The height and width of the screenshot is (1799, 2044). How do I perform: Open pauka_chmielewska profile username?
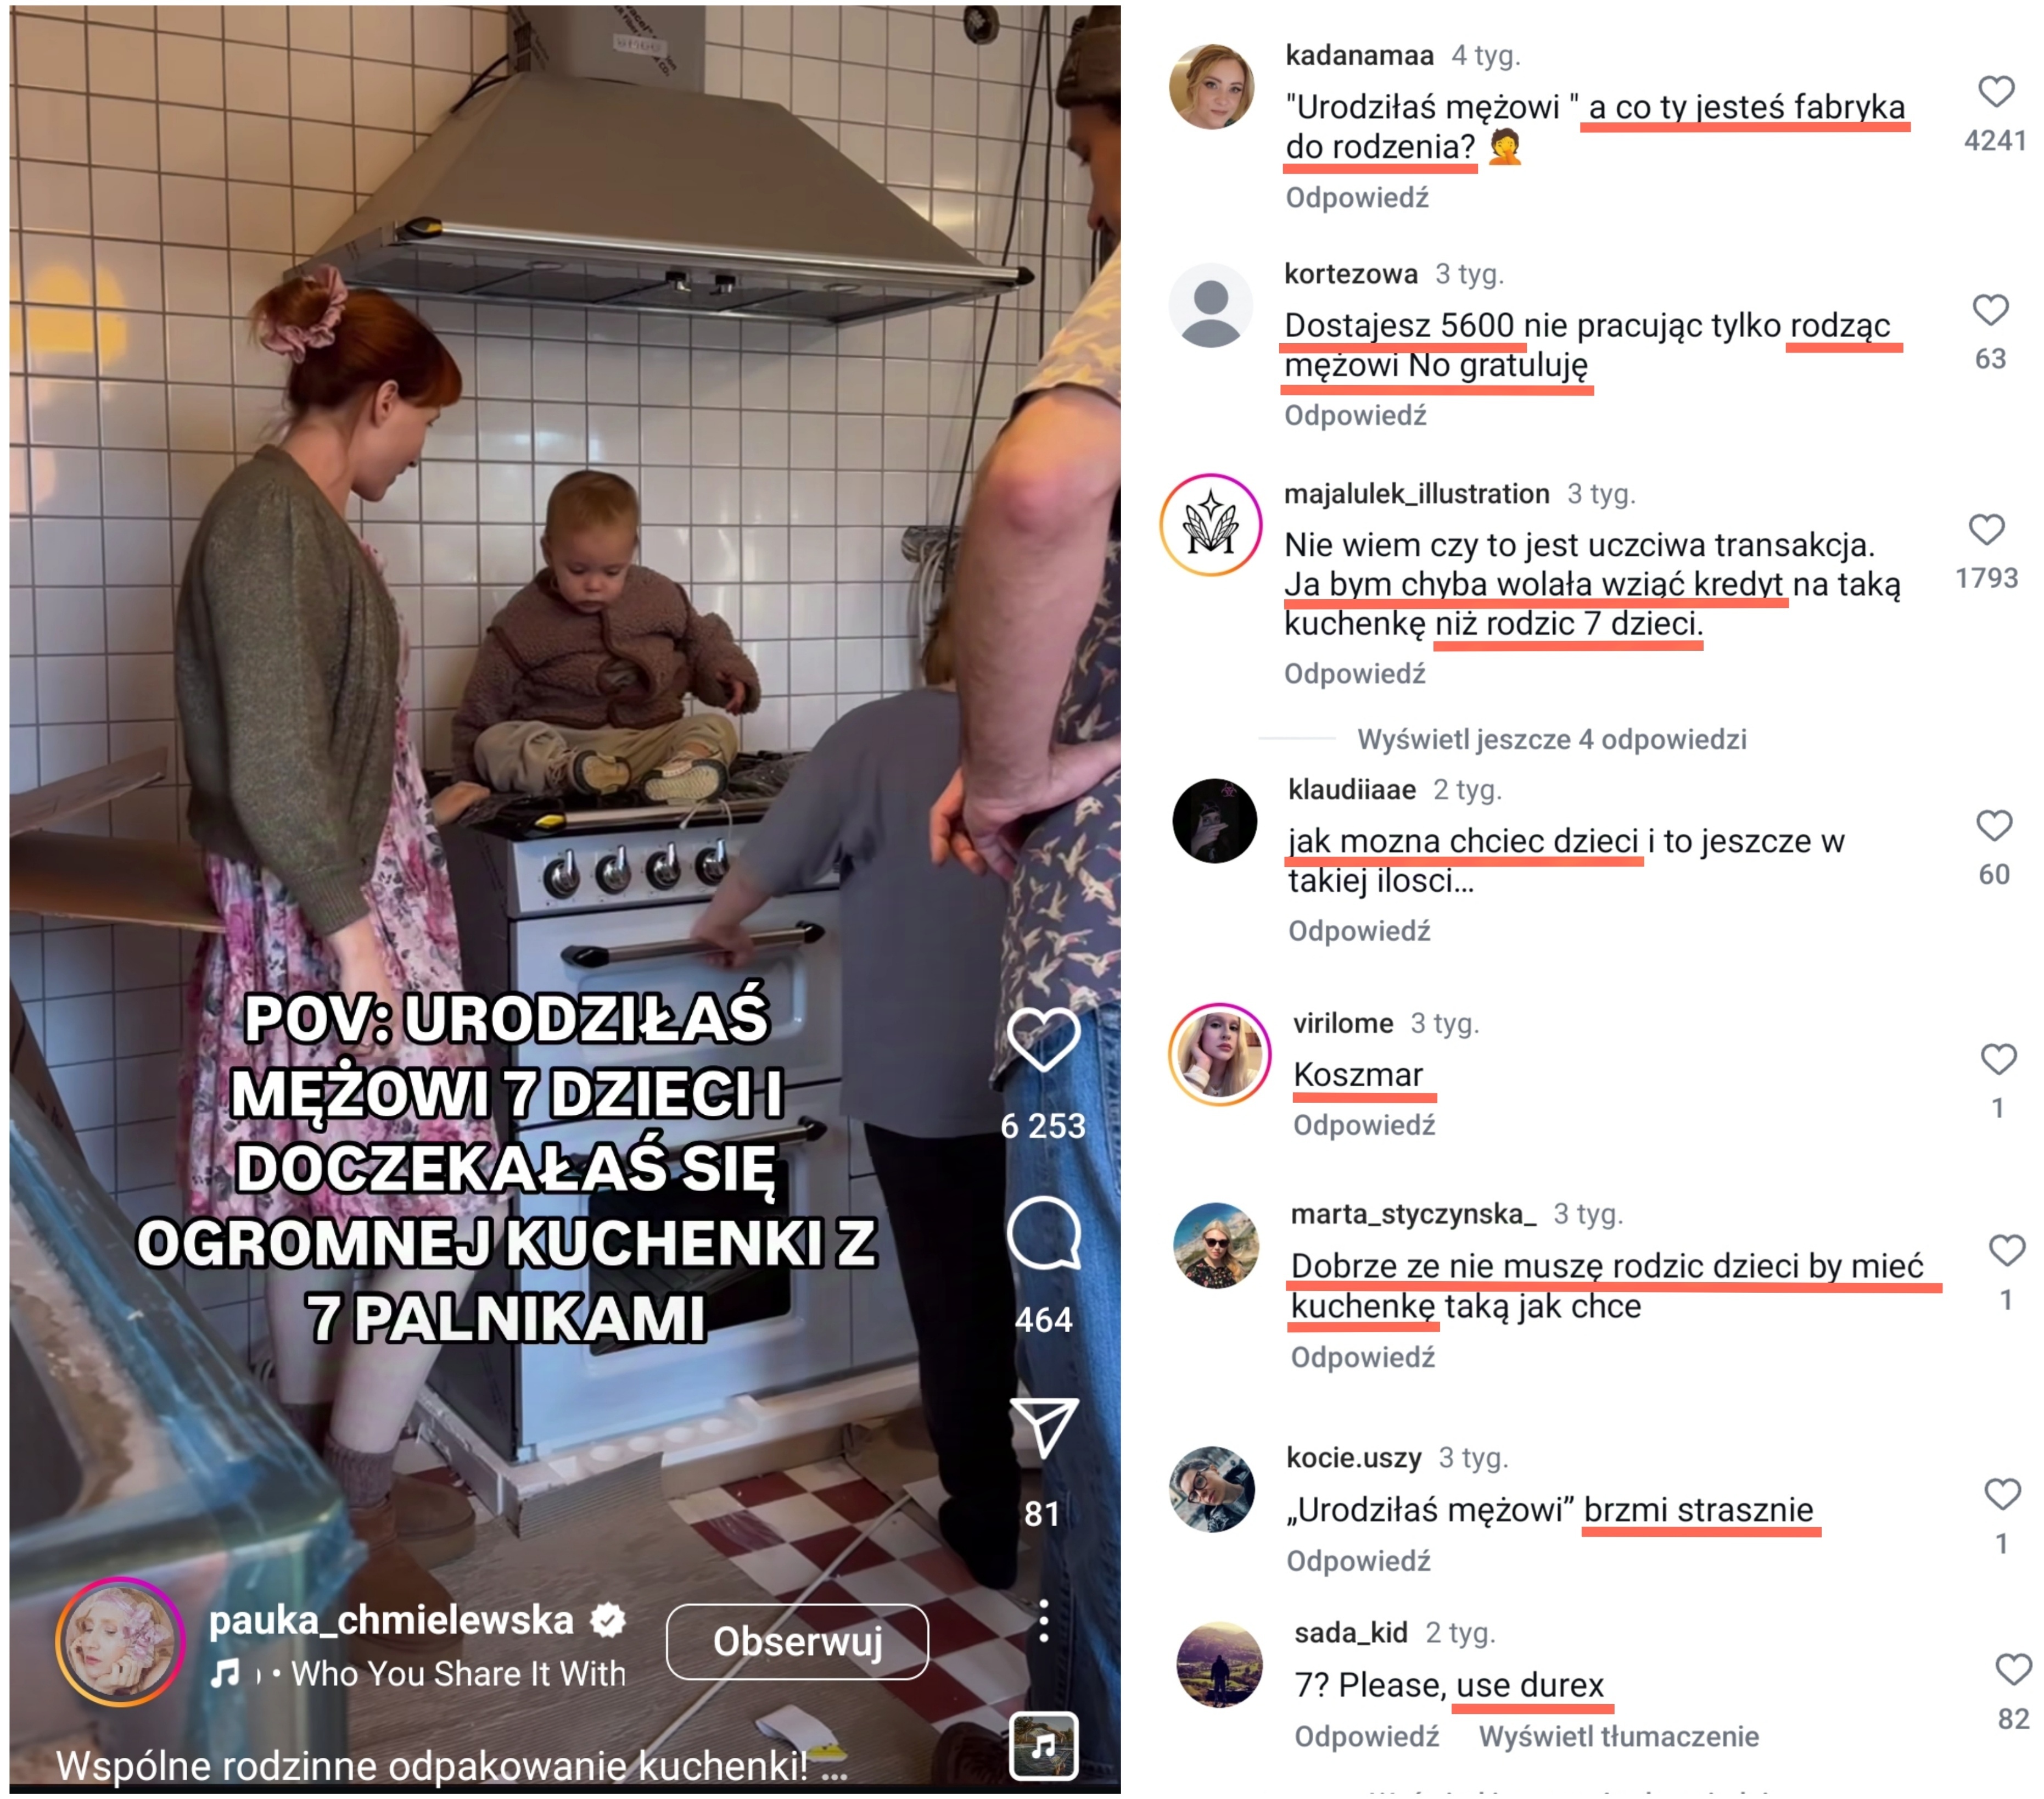coord(391,1620)
